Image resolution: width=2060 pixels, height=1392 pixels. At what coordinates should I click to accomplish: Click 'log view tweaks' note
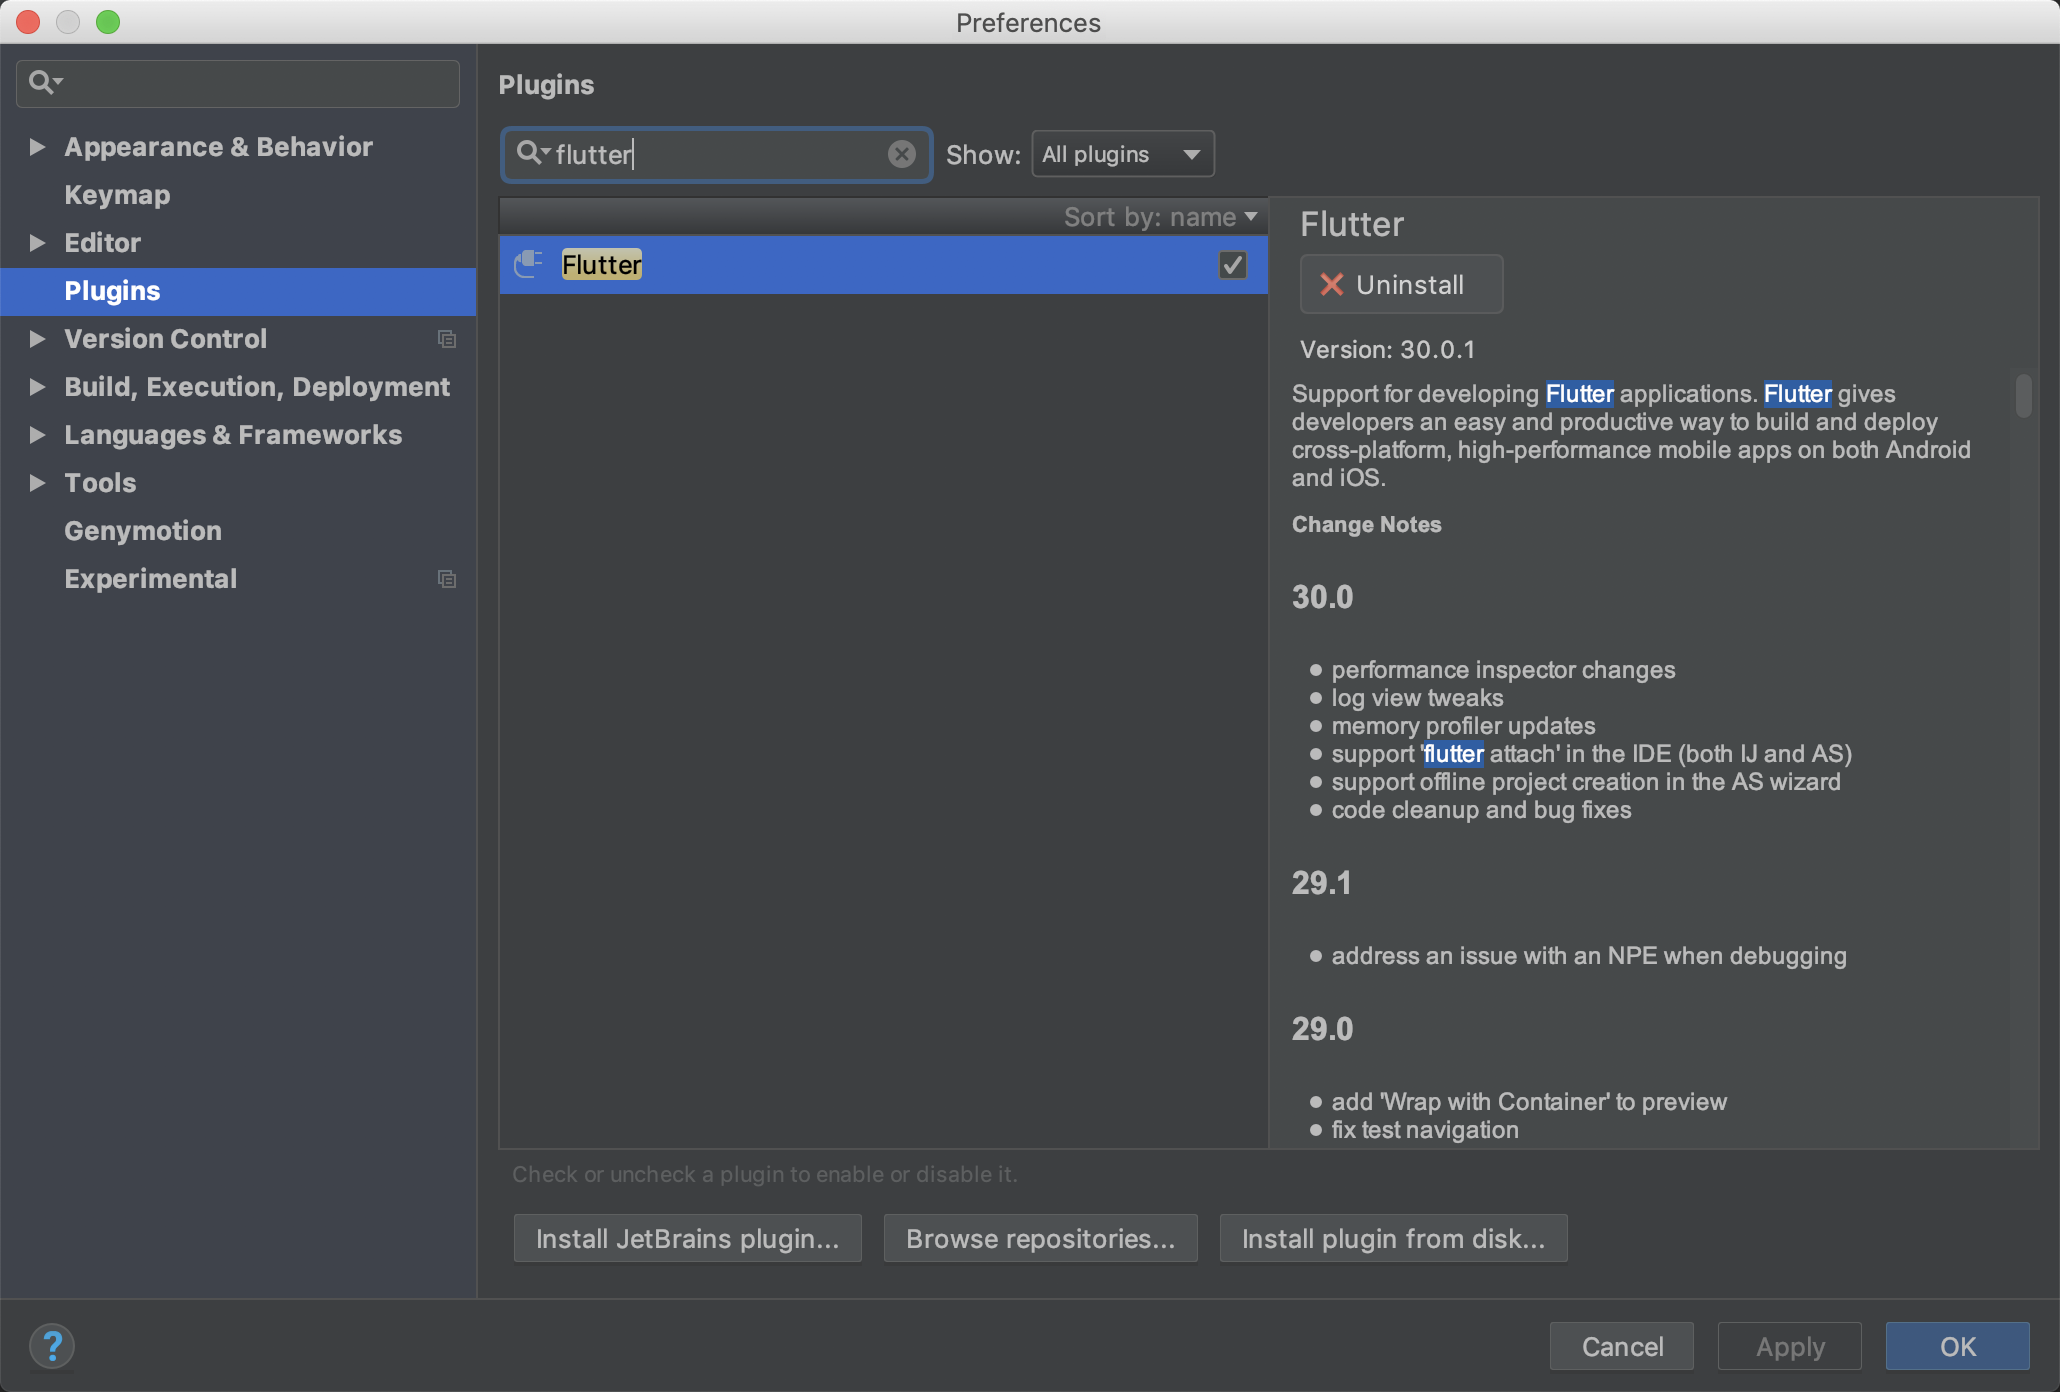(x=1417, y=698)
